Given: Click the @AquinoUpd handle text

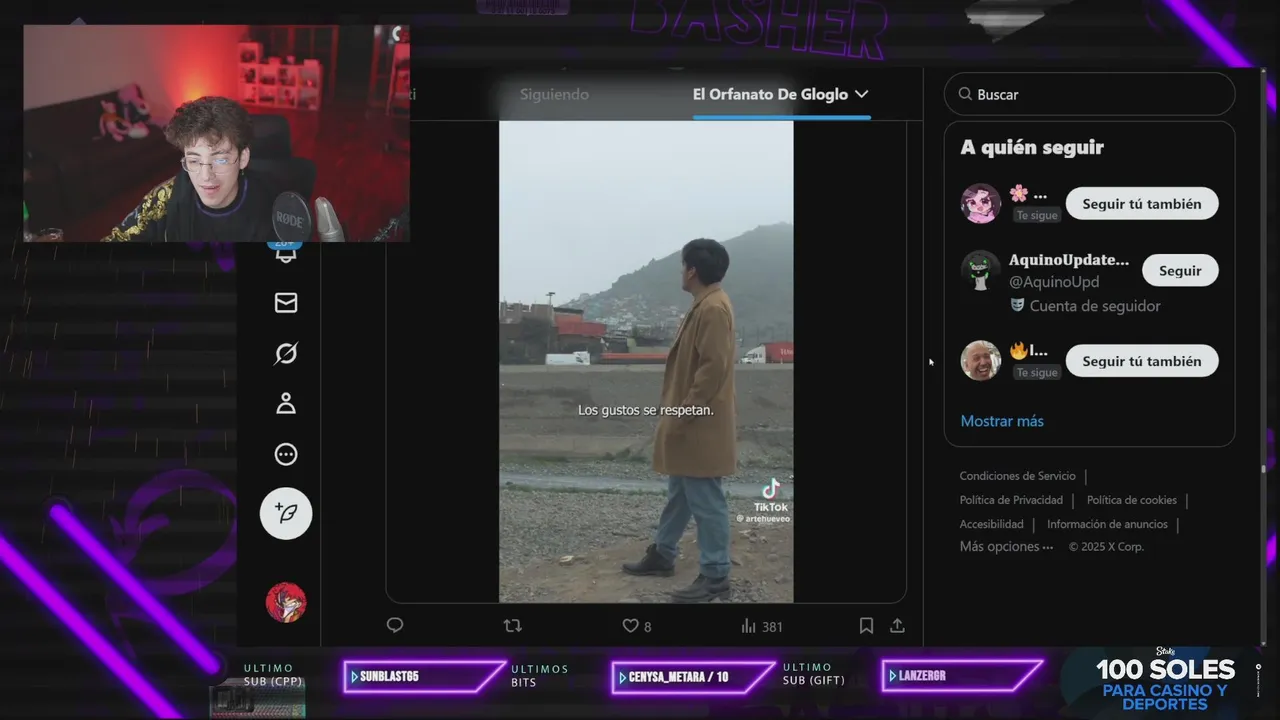Looking at the screenshot, I should click(1054, 282).
